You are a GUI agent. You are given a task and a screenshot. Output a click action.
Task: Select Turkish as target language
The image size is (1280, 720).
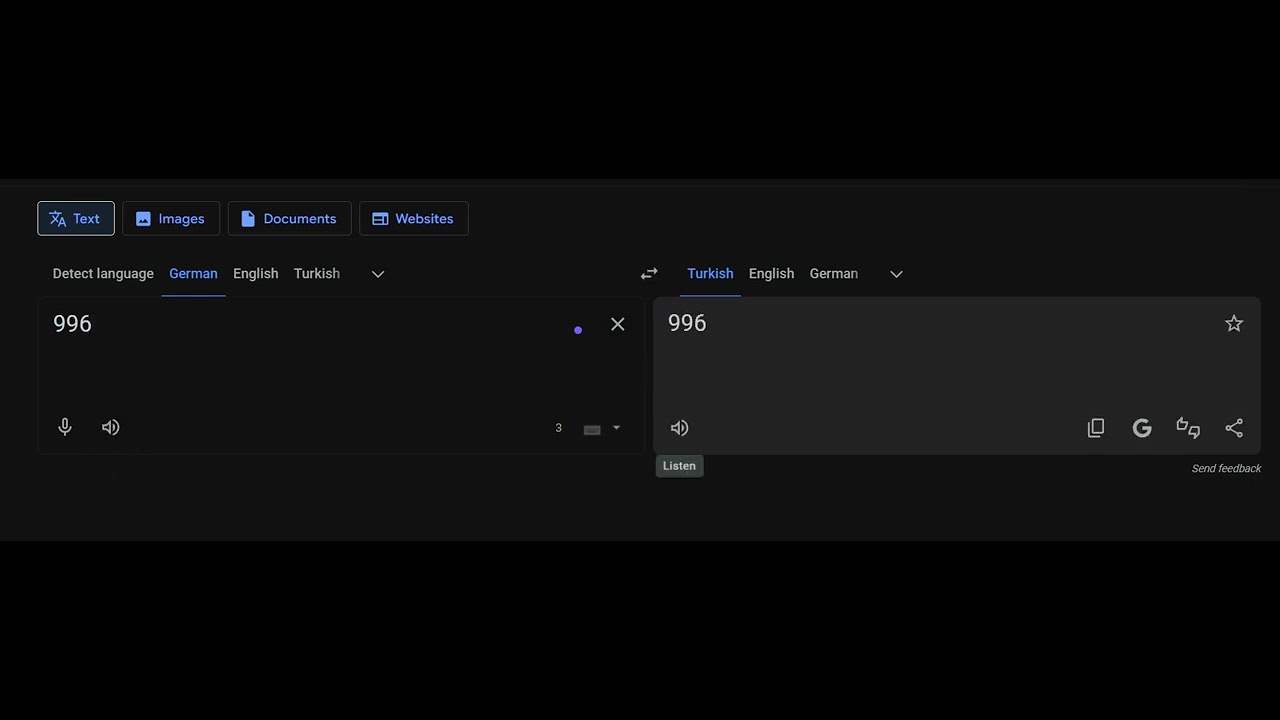710,274
